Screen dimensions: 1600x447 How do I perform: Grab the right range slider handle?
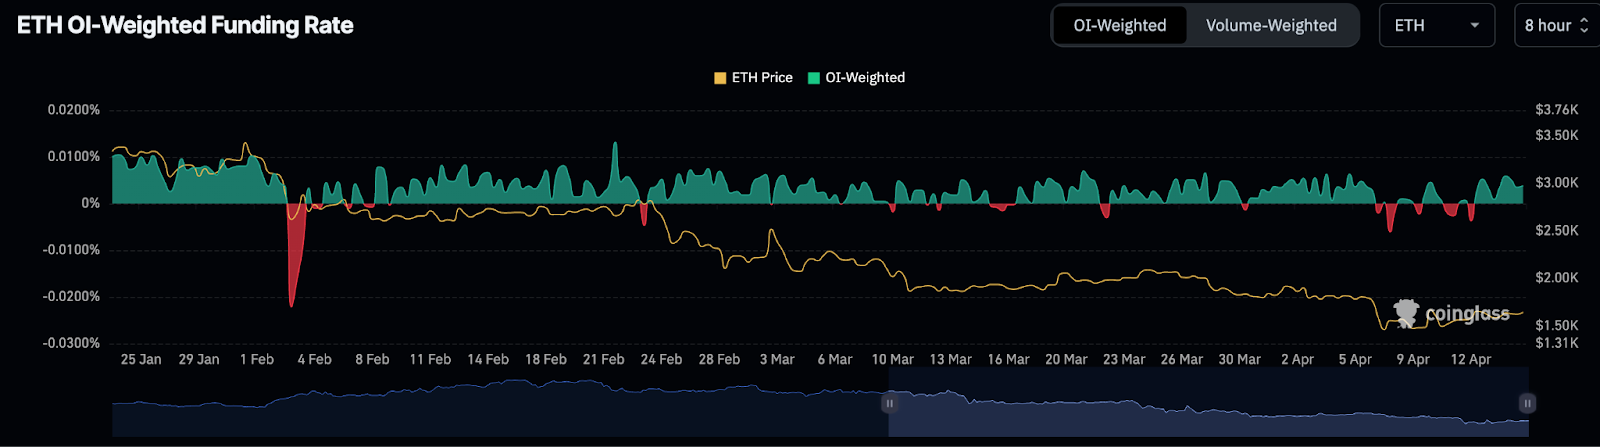tap(1527, 403)
